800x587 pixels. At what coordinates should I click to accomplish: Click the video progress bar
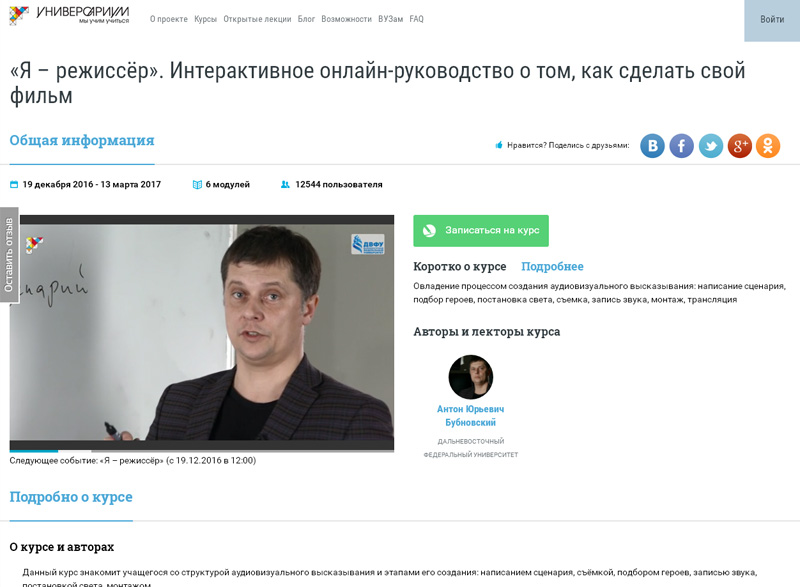click(202, 450)
